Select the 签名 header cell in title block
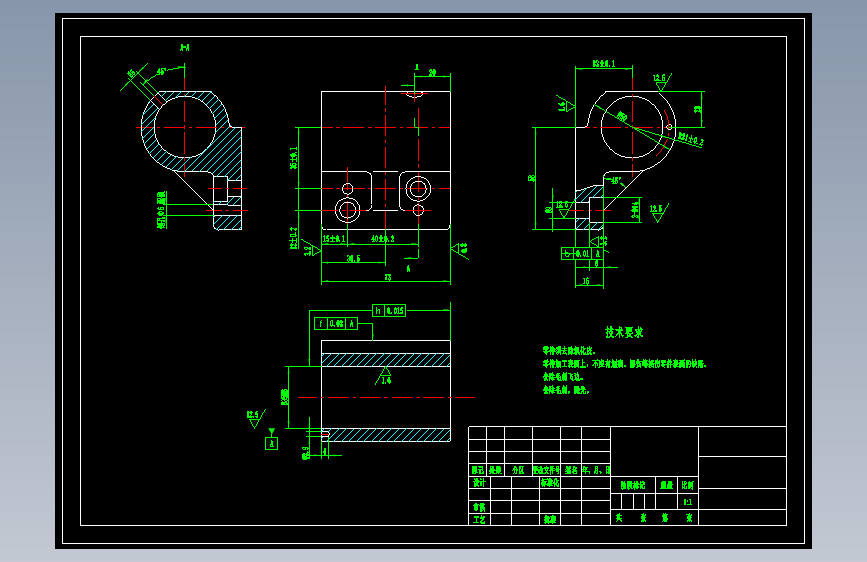867x562 pixels. click(x=571, y=470)
